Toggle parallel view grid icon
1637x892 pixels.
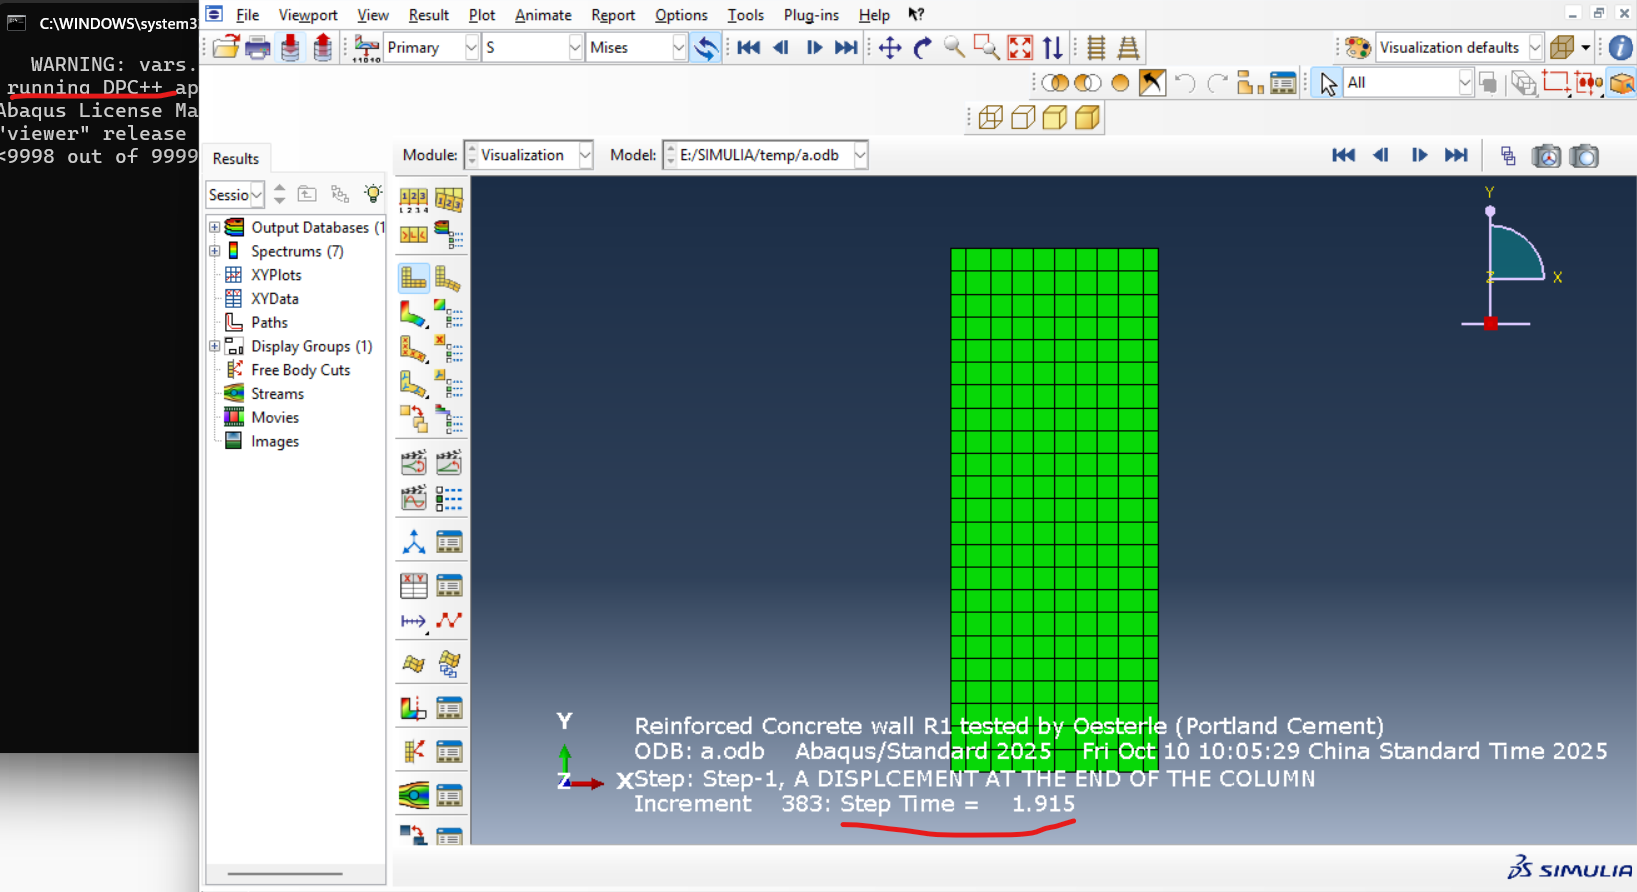[x=1096, y=47]
